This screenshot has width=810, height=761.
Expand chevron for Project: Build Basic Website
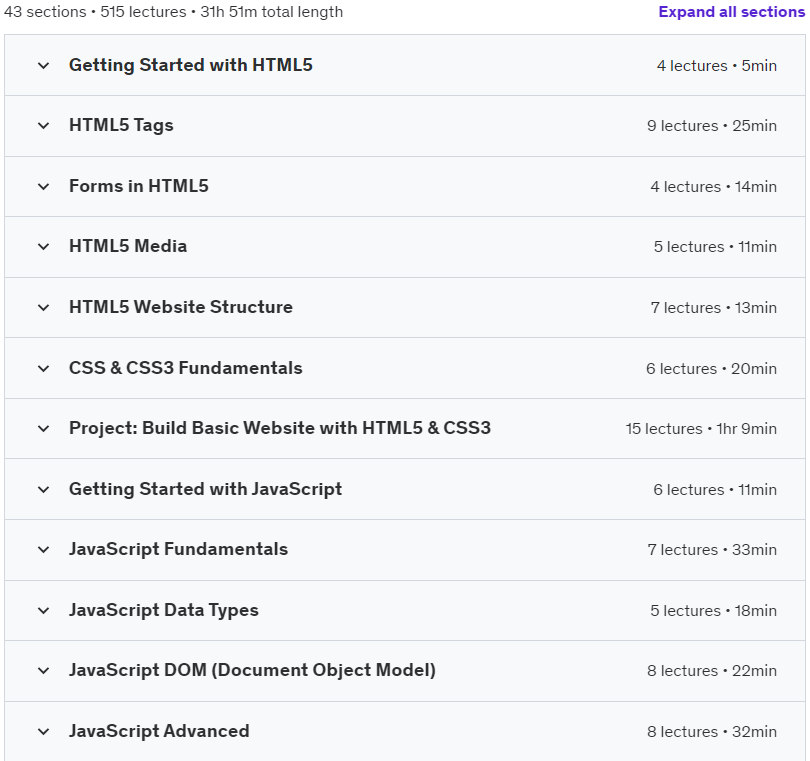[43, 429]
